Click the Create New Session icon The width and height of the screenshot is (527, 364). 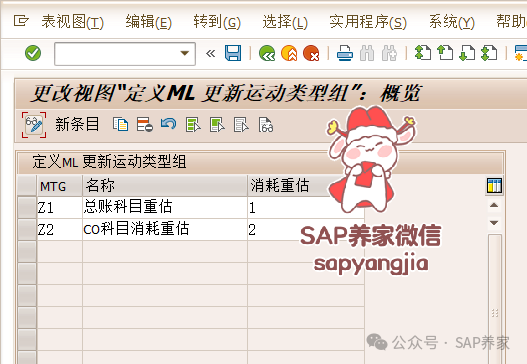pyautogui.click(x=521, y=53)
